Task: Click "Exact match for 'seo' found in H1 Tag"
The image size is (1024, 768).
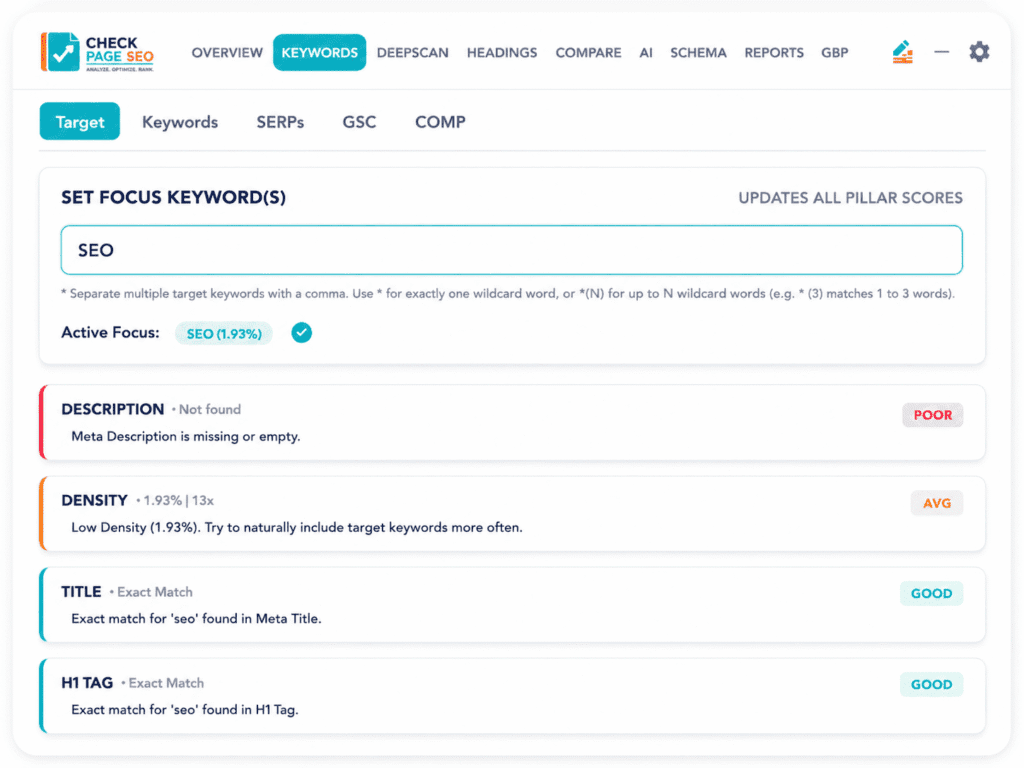Action: coord(185,710)
